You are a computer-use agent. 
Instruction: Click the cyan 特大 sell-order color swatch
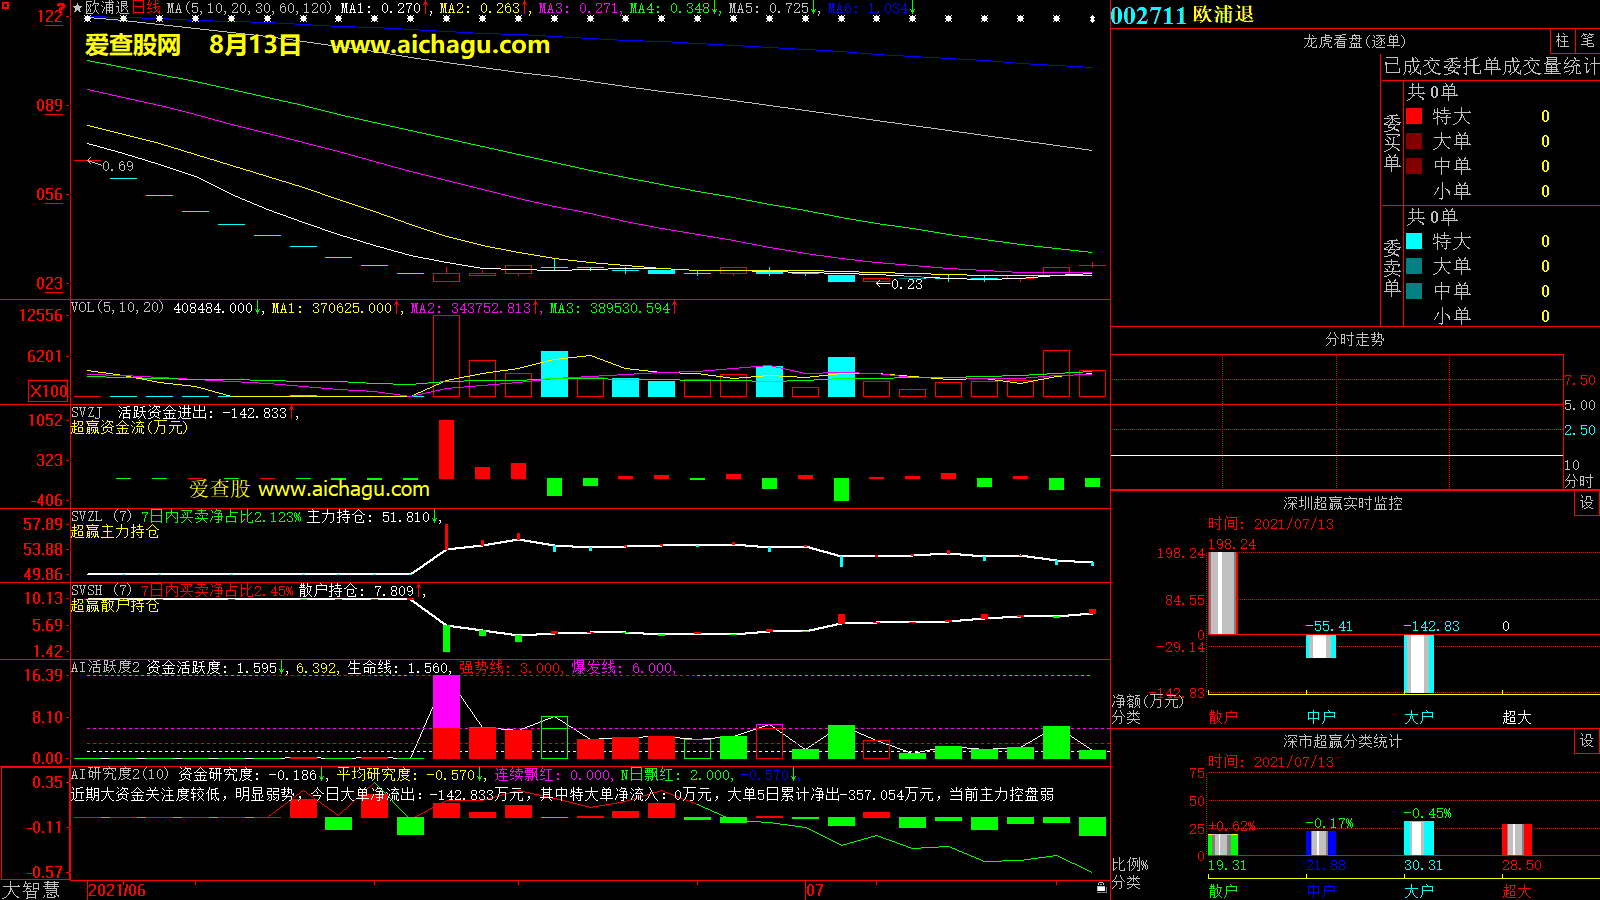pos(1414,241)
